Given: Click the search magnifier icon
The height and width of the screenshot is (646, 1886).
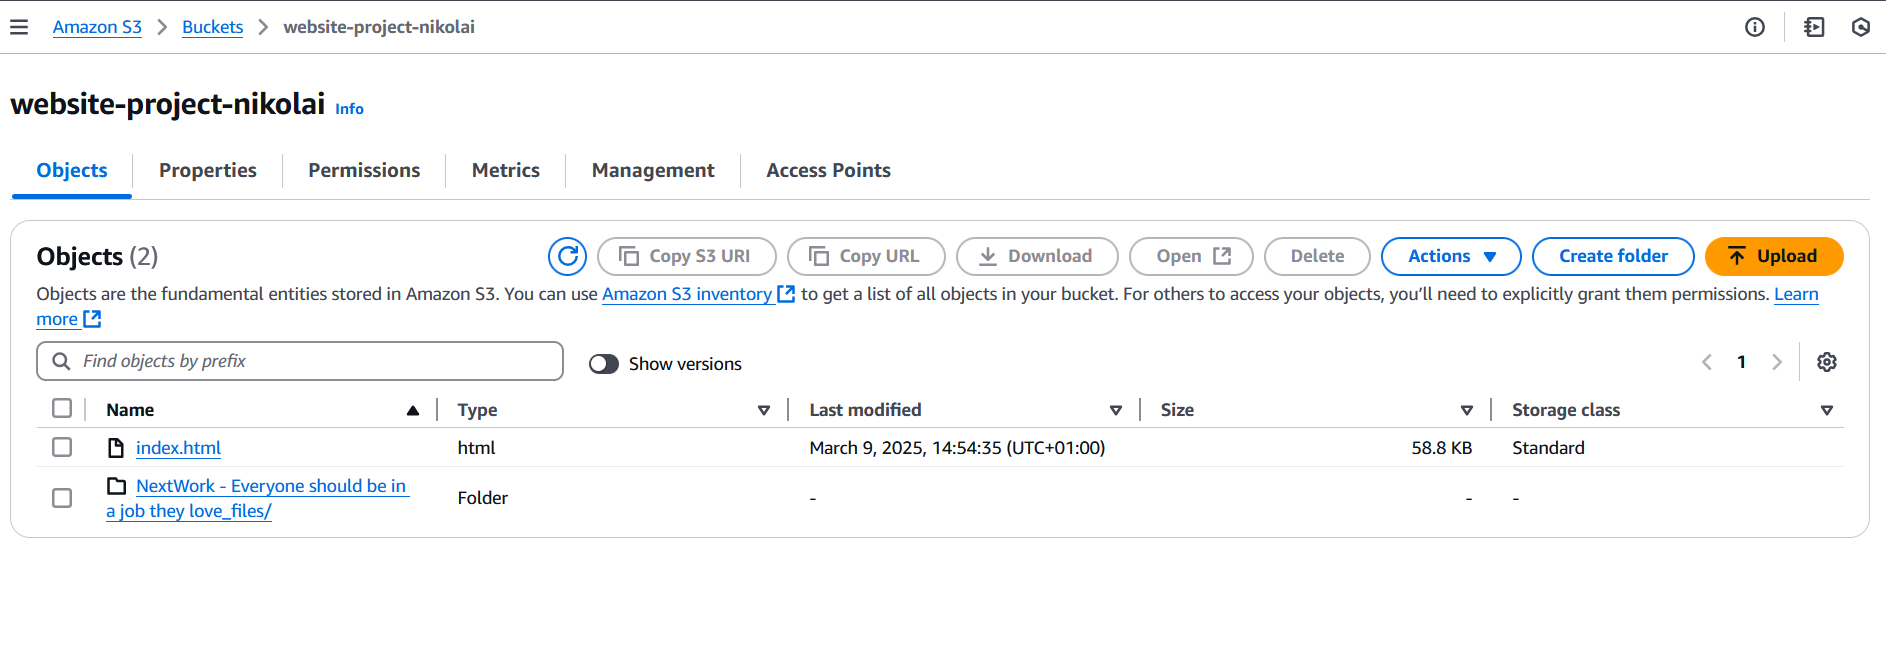Looking at the screenshot, I should point(61,361).
